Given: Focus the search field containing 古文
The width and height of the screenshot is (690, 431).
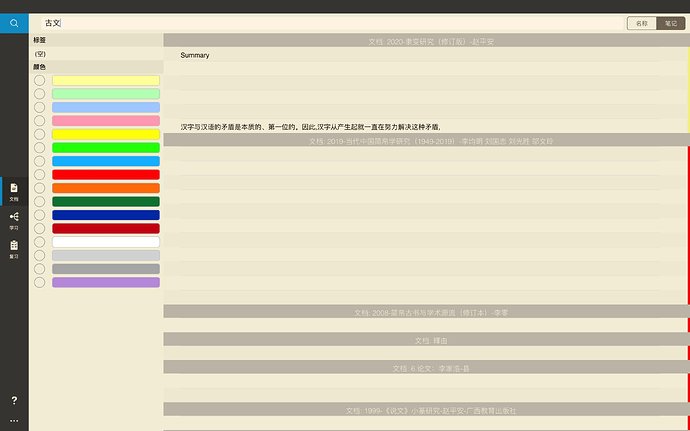Looking at the screenshot, I should pos(332,23).
